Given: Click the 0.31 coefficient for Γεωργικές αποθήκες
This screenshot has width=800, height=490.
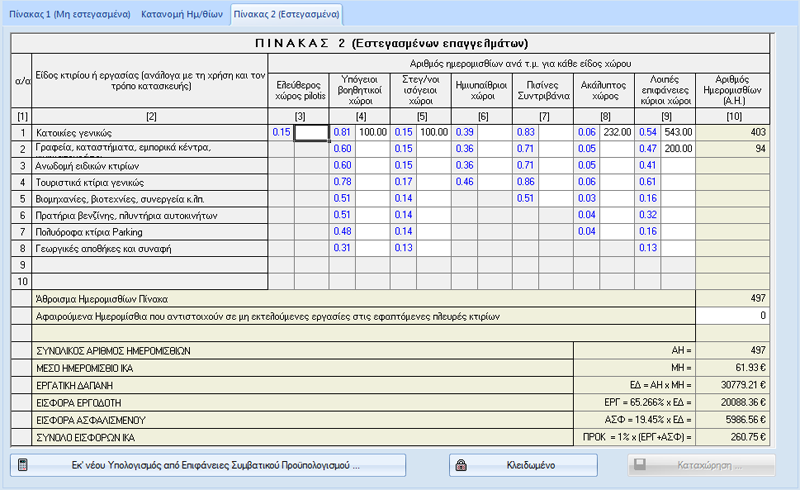Looking at the screenshot, I should (x=342, y=248).
